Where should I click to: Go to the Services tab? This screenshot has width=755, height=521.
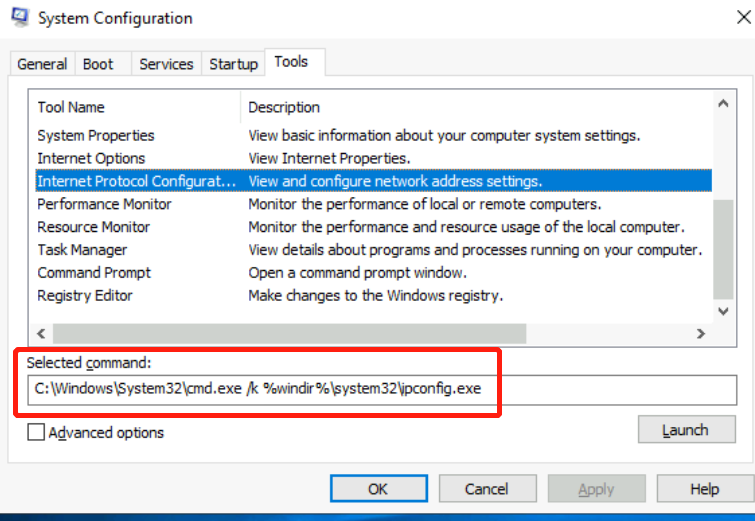pyautogui.click(x=166, y=64)
